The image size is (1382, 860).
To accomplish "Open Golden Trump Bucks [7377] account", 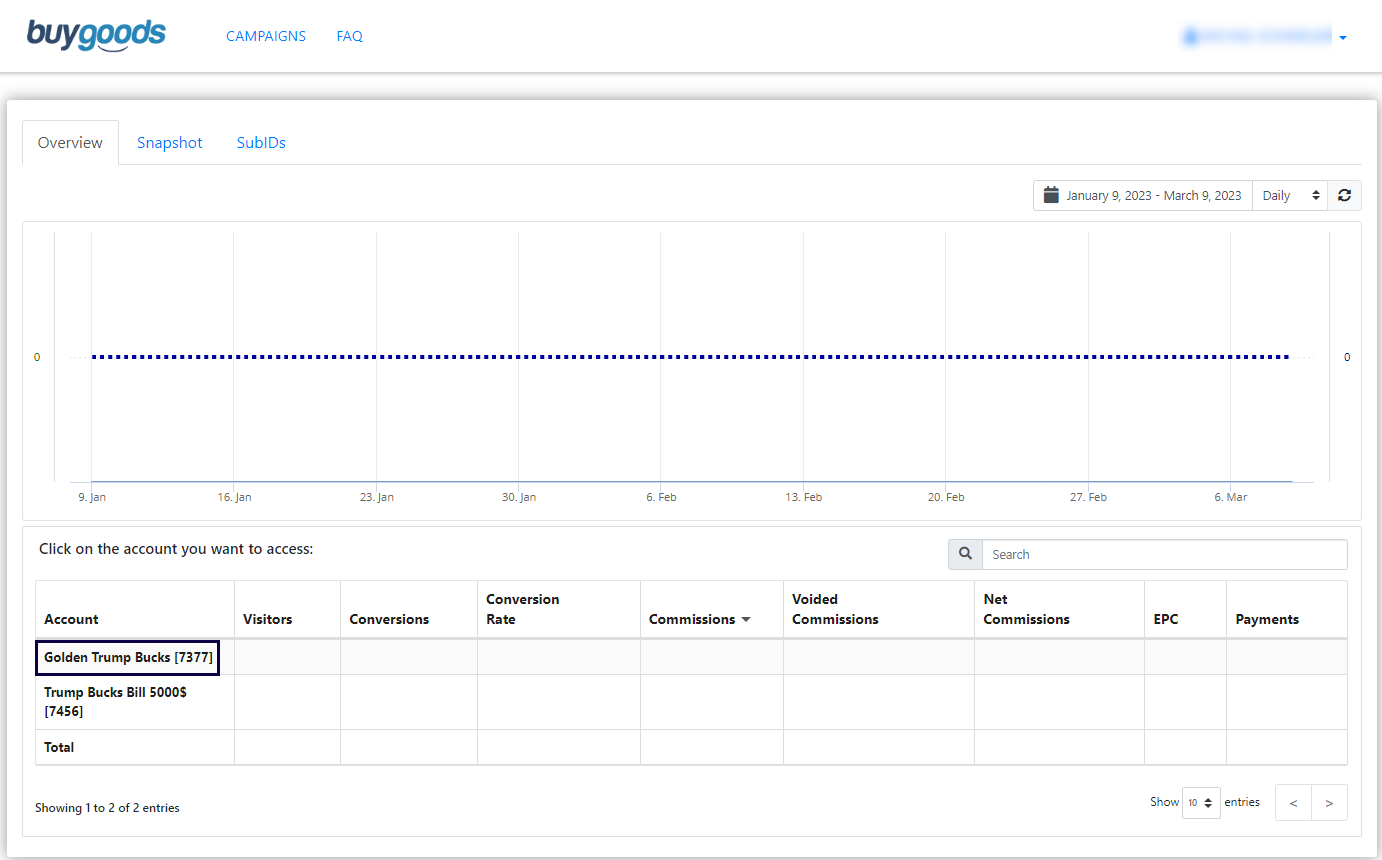I will pos(128,658).
